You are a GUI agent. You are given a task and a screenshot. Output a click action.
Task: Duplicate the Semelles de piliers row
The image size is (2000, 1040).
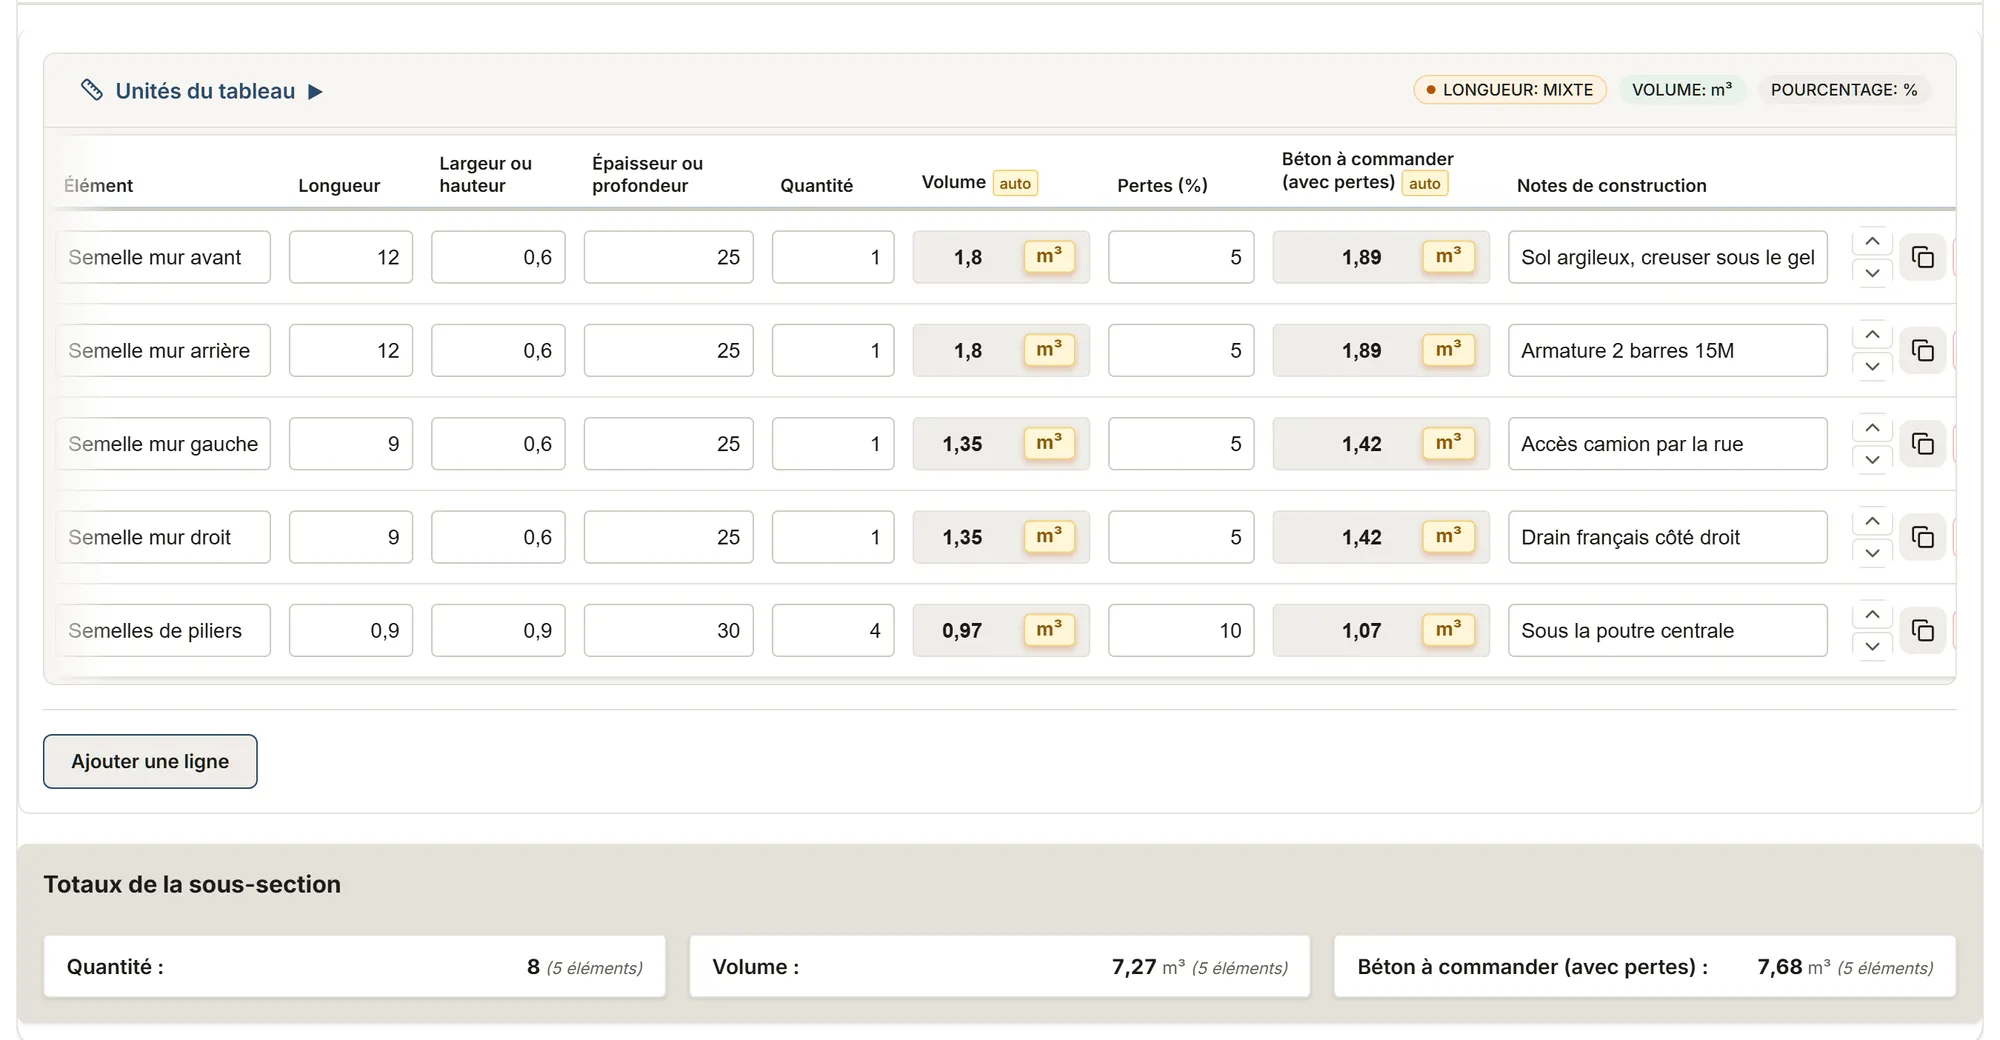point(1922,630)
